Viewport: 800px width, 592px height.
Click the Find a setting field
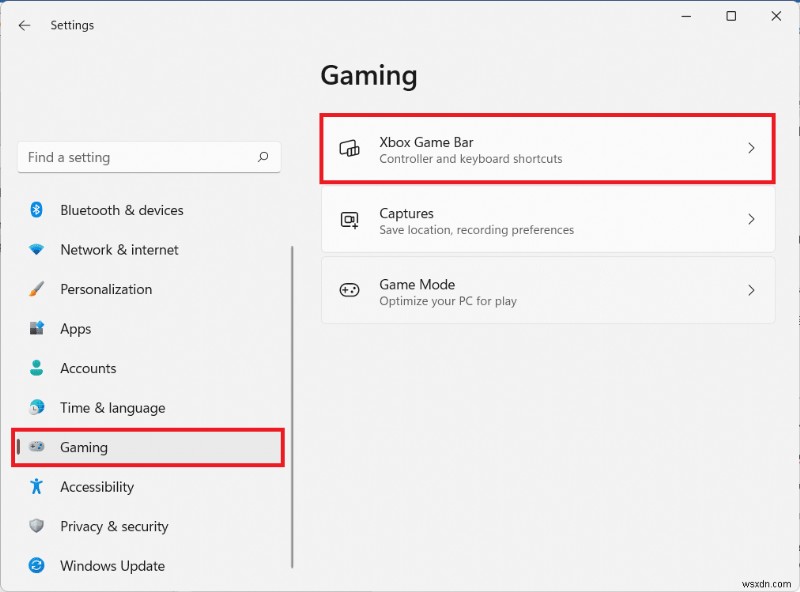135,157
